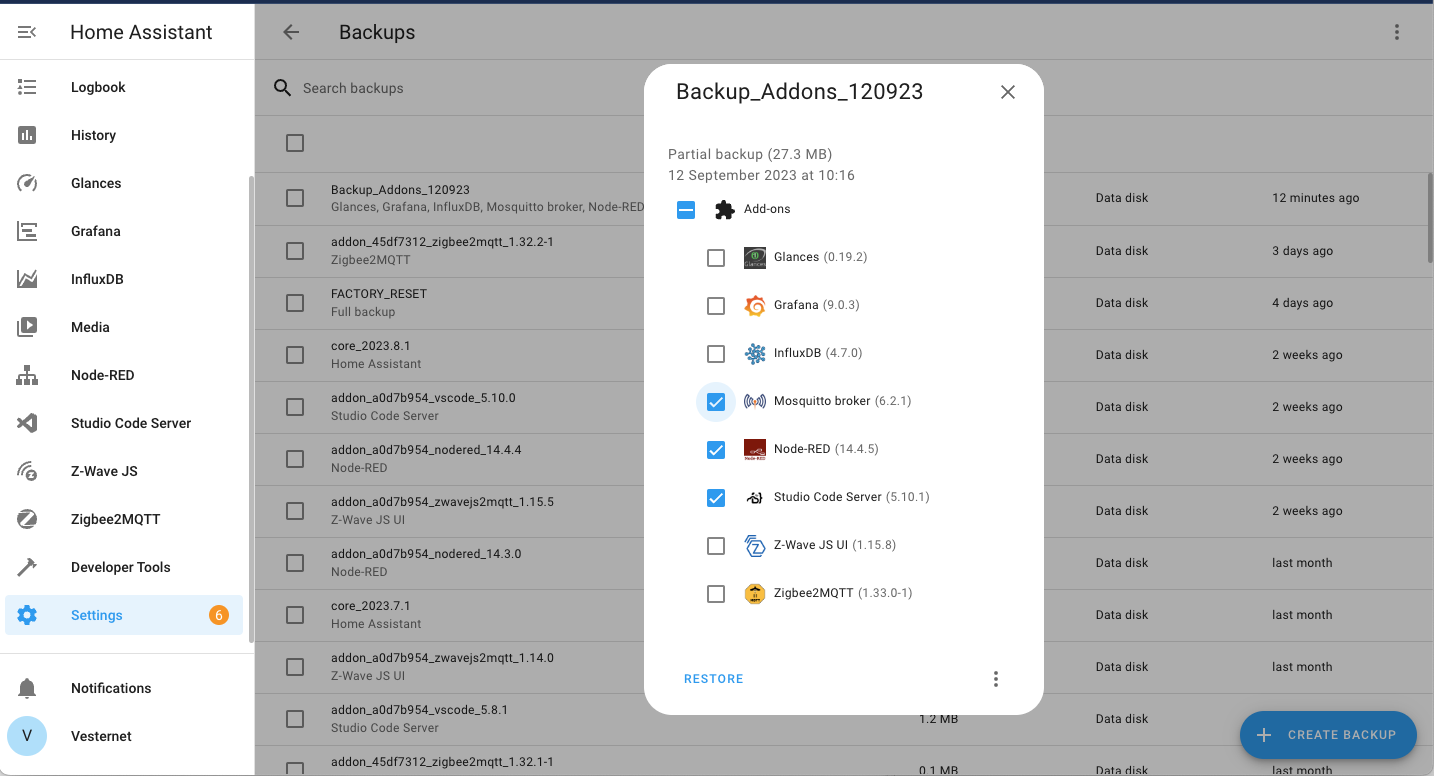Viewport: 1434px width, 776px height.
Task: Go back with the arrow icon
Action: pyautogui.click(x=291, y=32)
